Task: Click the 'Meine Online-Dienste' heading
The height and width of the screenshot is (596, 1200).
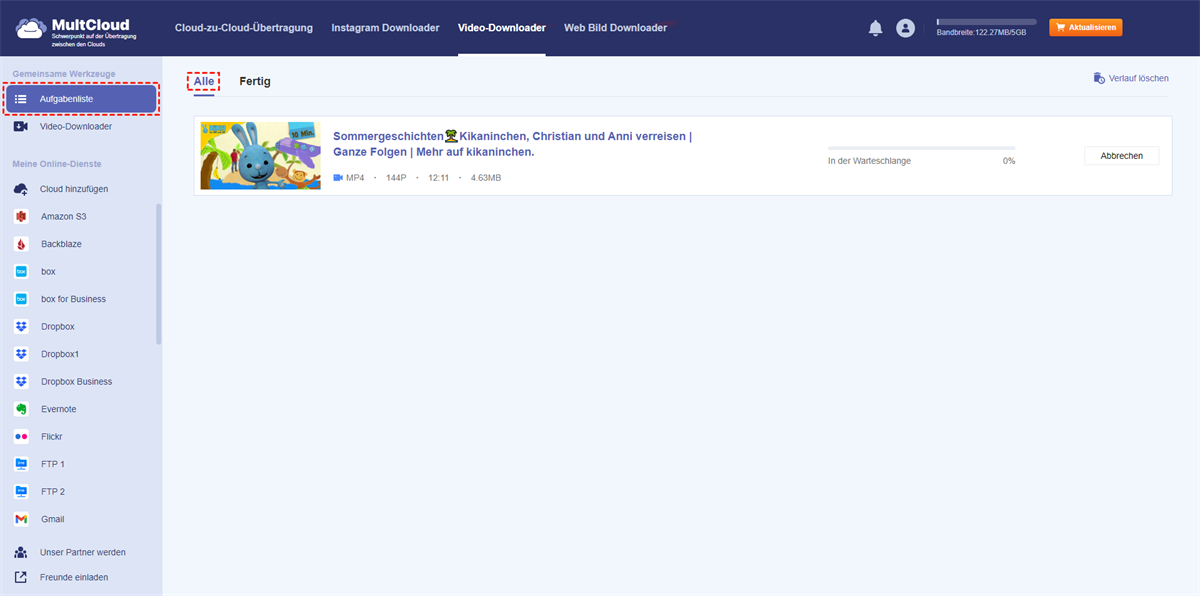Action: 57,163
